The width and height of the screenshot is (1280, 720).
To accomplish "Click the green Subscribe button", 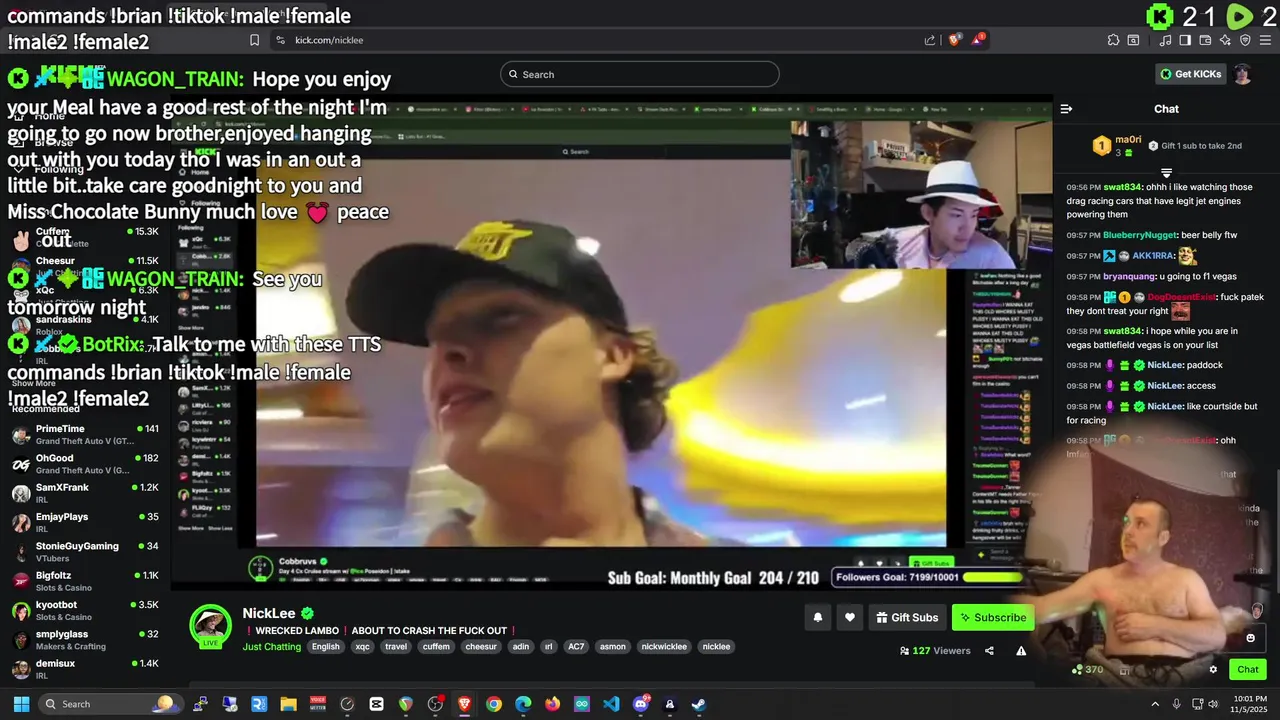I will tap(992, 617).
